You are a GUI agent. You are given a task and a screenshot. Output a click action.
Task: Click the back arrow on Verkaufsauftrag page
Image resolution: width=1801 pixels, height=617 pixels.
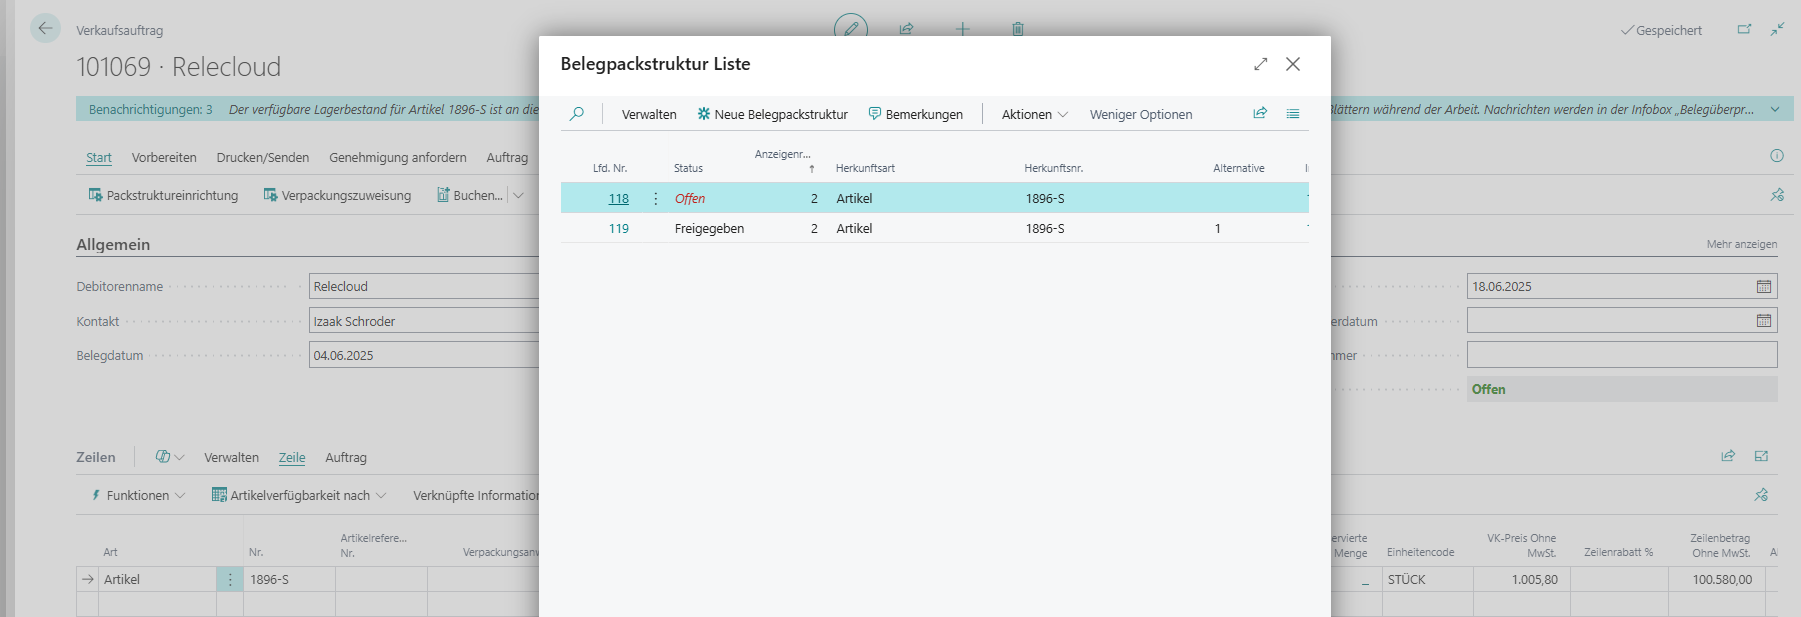[45, 29]
